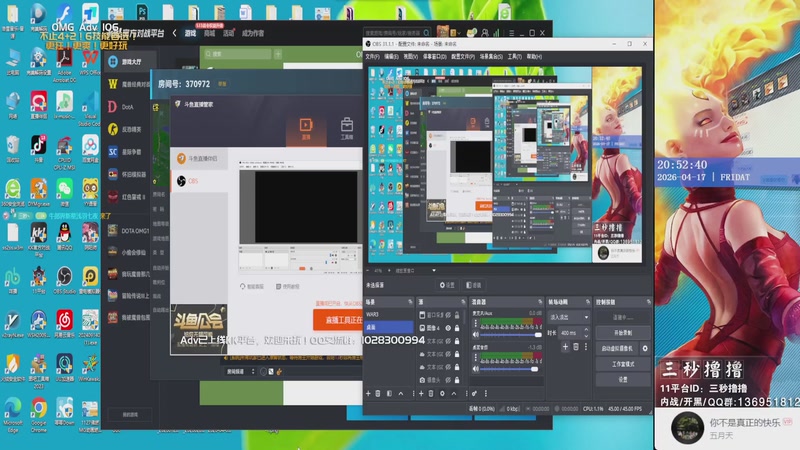Open scene filters icon below Scenes list
This screenshot has height=450, width=800.
[x=389, y=393]
